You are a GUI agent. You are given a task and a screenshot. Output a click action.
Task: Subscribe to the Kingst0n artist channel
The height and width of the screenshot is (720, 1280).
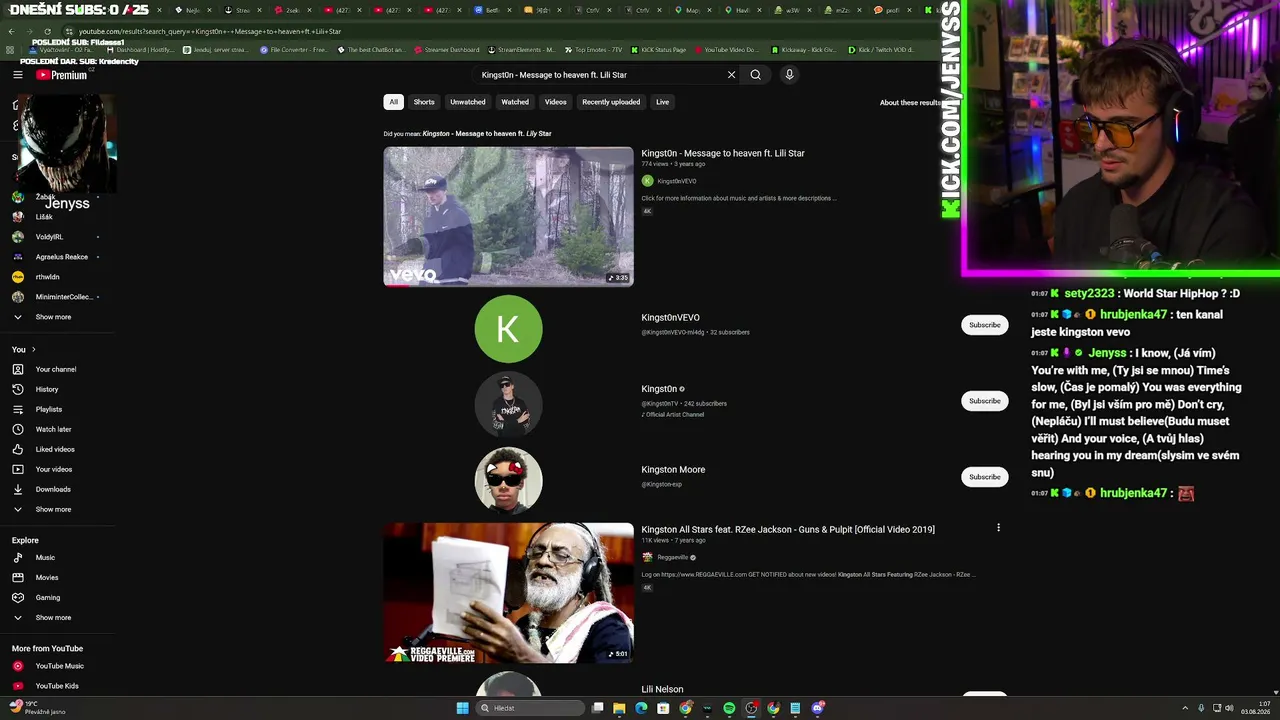984,401
